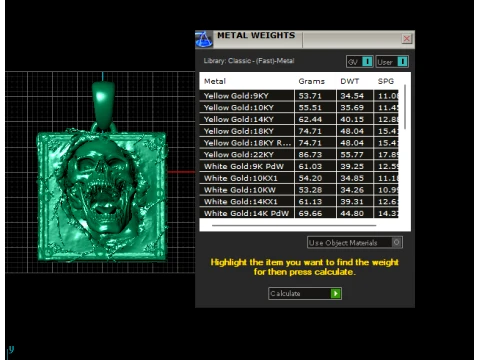Screen dimensions: 480x360
Task: Click the pendant bail loop
Action: pyautogui.click(x=103, y=105)
